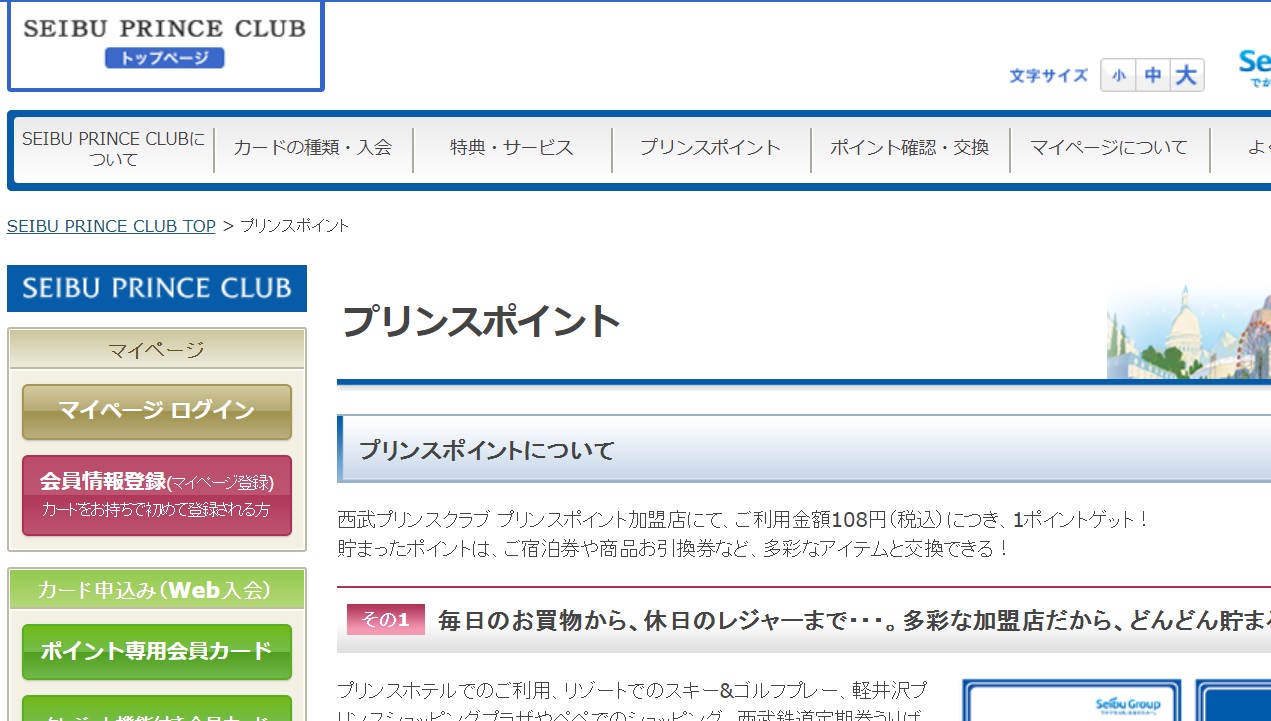Click the SEIBU PRINCE CLUB top page logo
Viewport: 1271px width, 721px height.
click(x=166, y=45)
